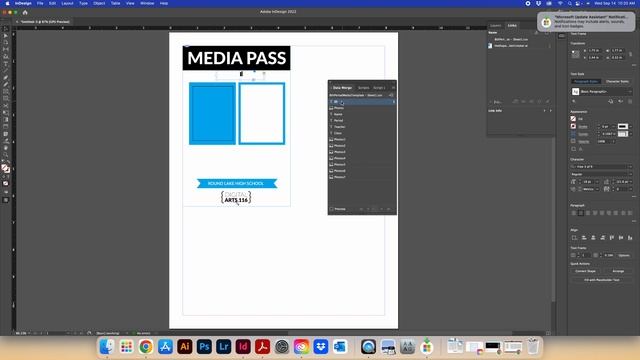This screenshot has width=640, height=360.
Task: Open Photoshop from the Dock
Action: click(204, 347)
